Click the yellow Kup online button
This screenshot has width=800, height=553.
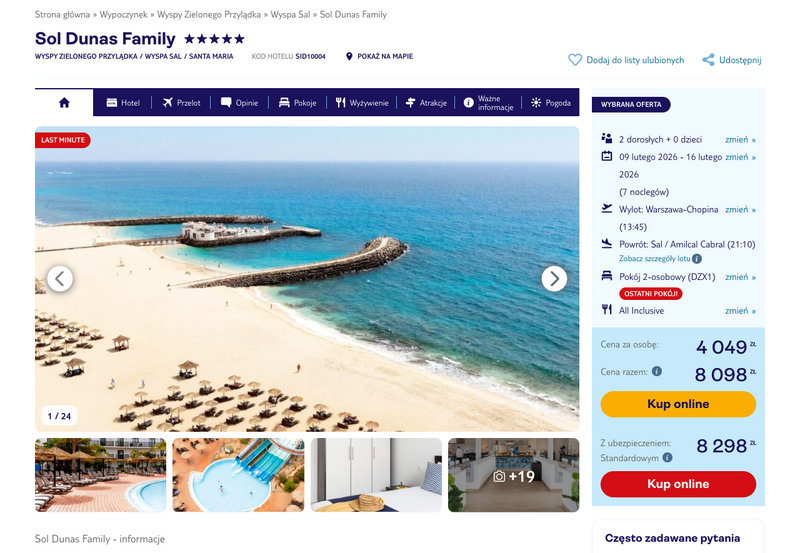coord(678,404)
